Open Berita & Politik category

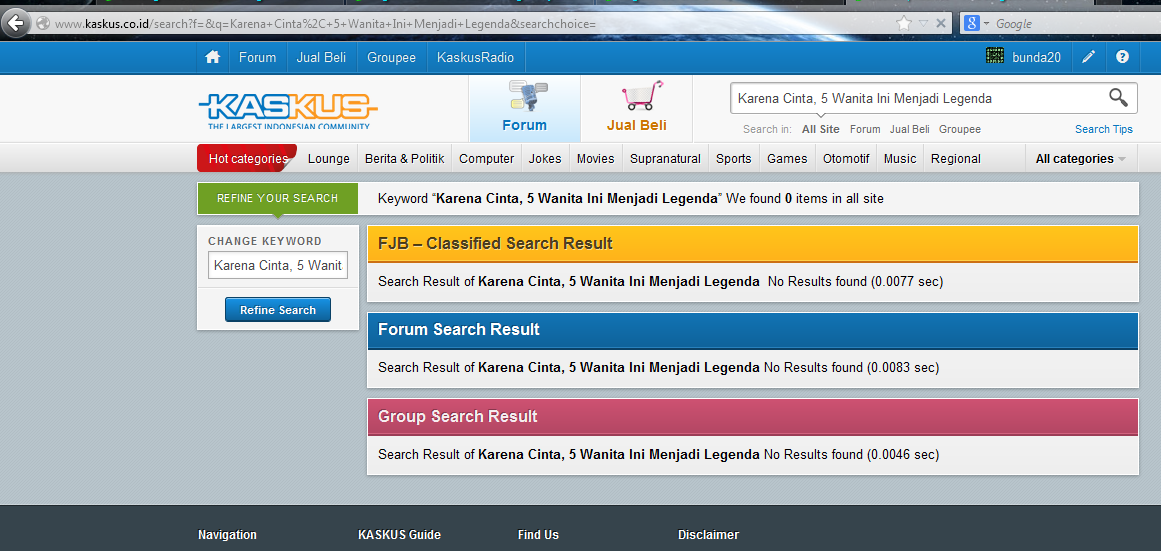[404, 158]
